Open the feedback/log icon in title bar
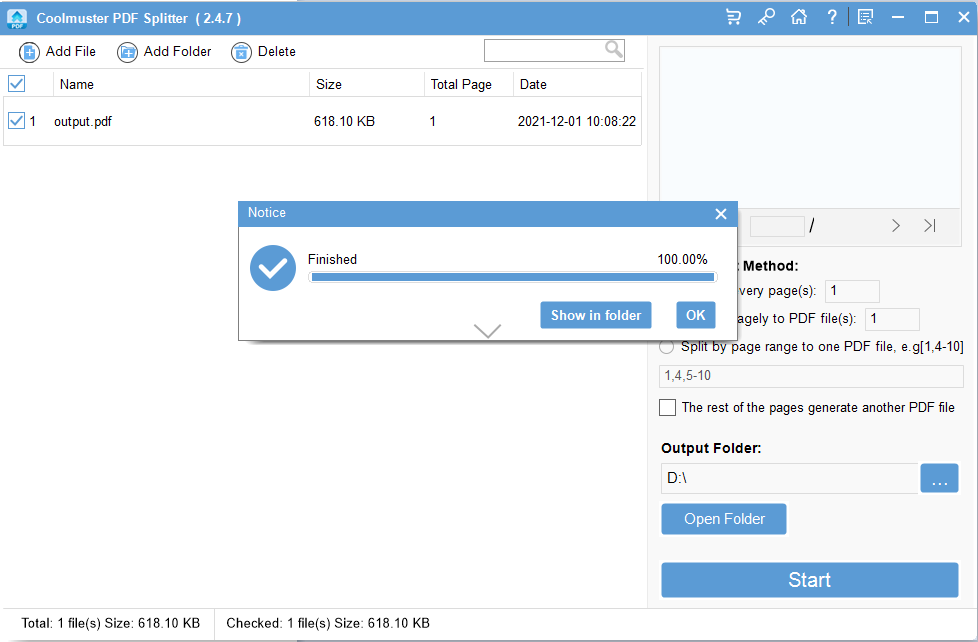Screen dimensions: 978x642 [865, 17]
